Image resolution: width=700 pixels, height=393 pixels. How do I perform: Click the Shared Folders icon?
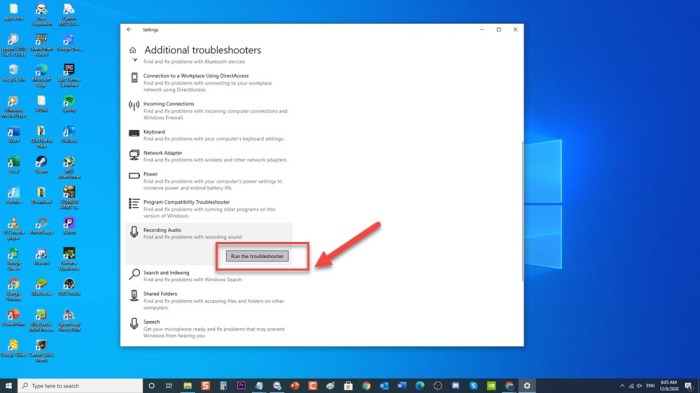point(134,295)
